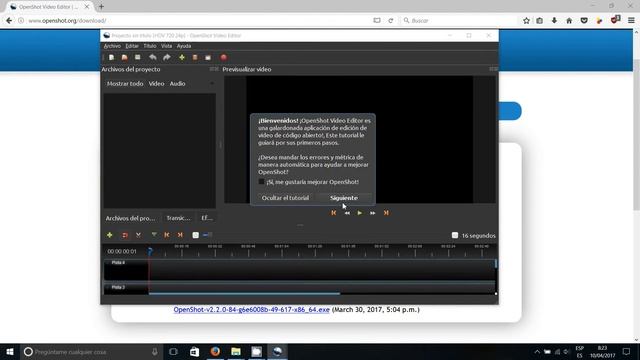Toggle fullscreen with the toolbar icon
The width and height of the screenshot is (640, 360).
[208, 58]
